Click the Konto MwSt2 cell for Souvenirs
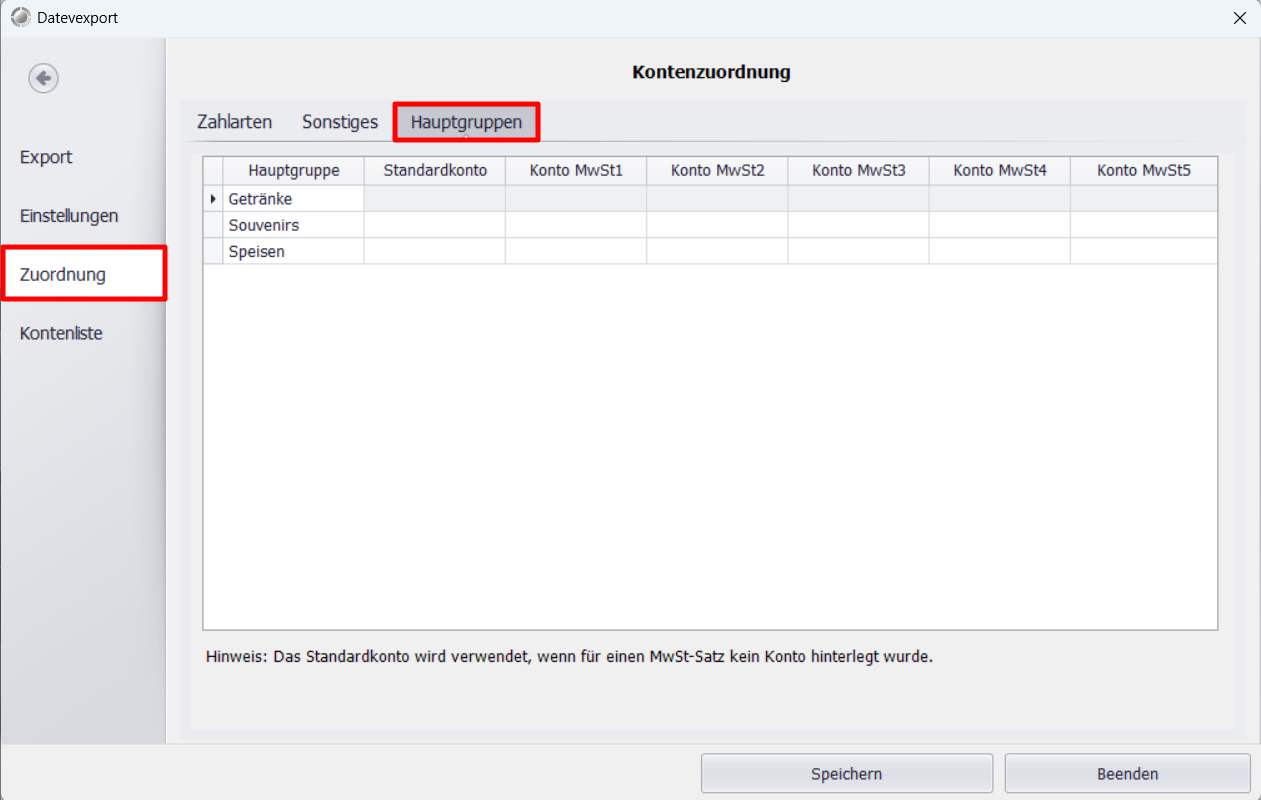The width and height of the screenshot is (1261, 800). click(717, 225)
